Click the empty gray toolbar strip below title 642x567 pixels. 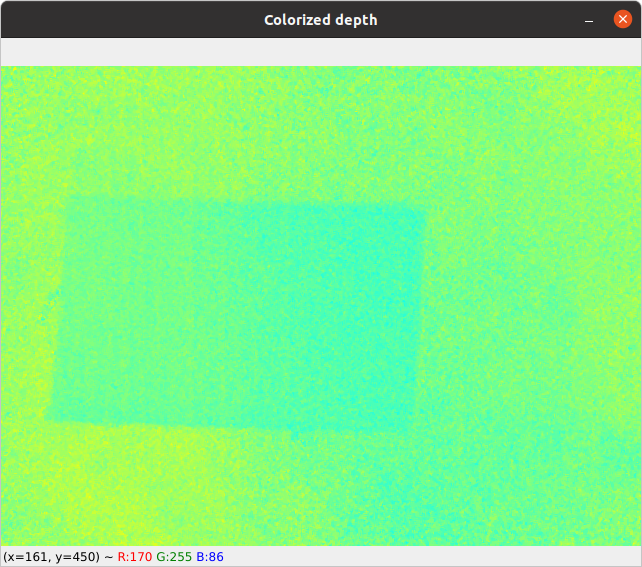point(320,52)
